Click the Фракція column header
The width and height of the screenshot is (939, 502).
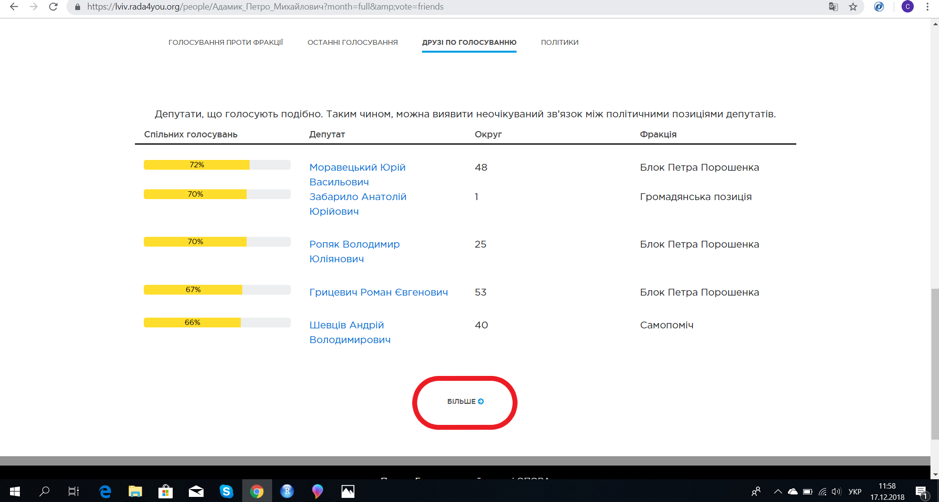(x=658, y=134)
